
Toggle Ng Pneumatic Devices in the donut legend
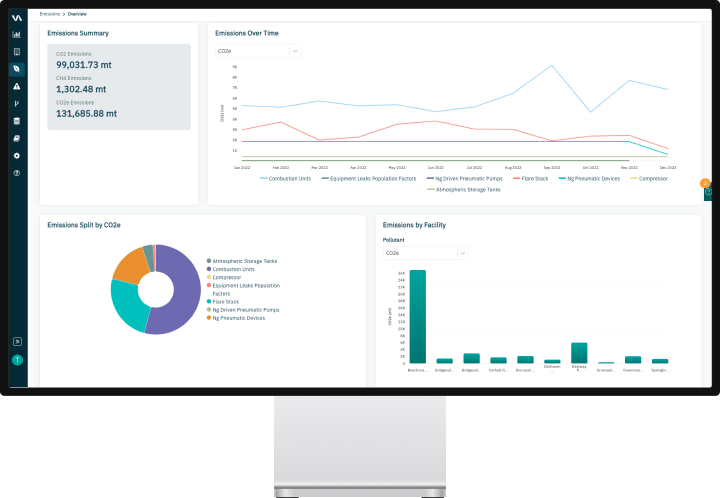[236, 318]
